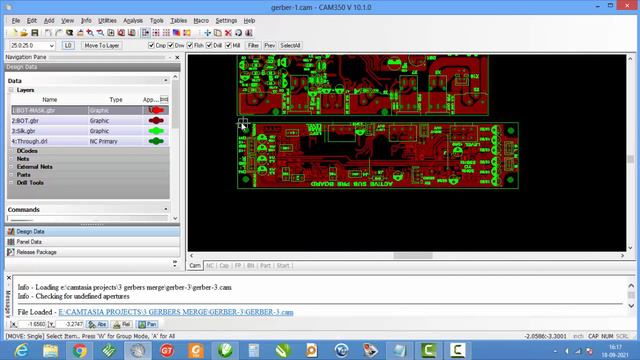Click the Zoom All fit-to-view icon
This screenshot has height=360, width=640.
(x=111, y=33)
